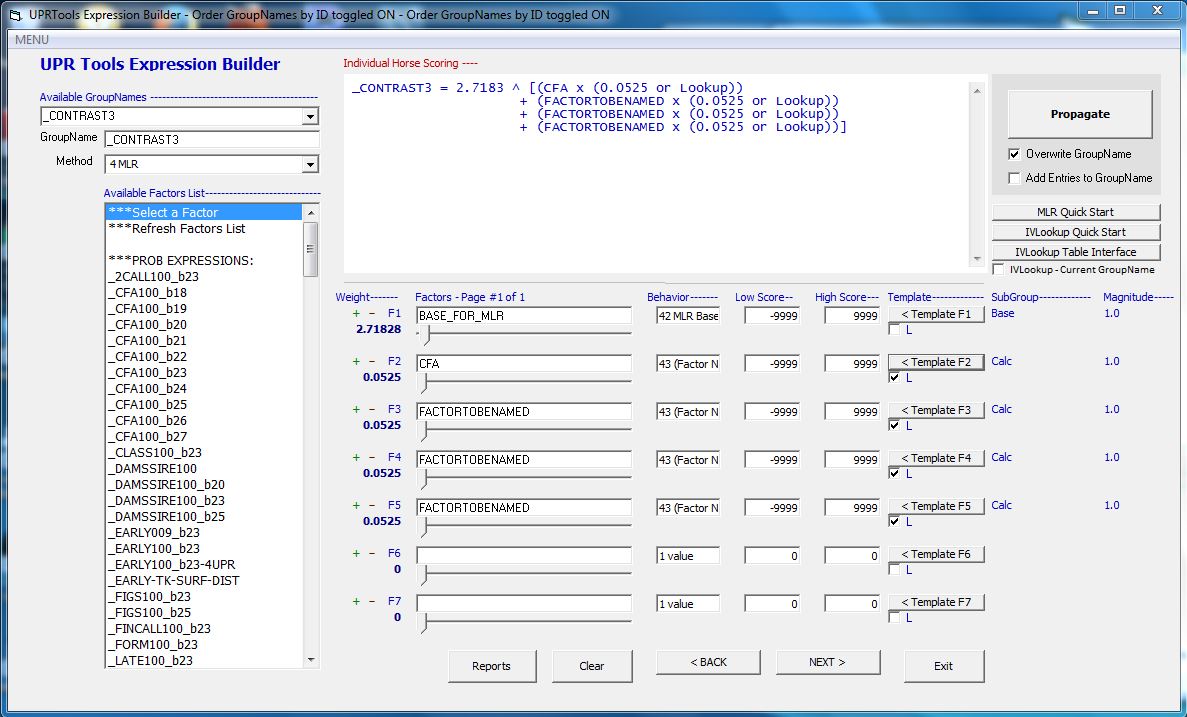Go to previous page with BACK button
Image resolution: width=1187 pixels, height=717 pixels.
pos(708,662)
